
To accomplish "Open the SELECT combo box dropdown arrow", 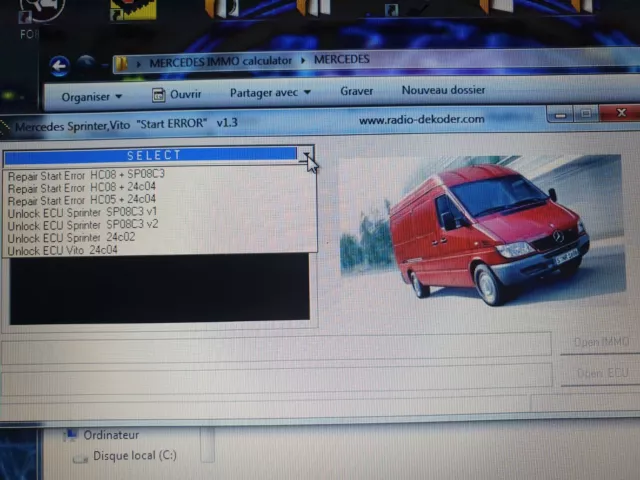I will pyautogui.click(x=306, y=156).
